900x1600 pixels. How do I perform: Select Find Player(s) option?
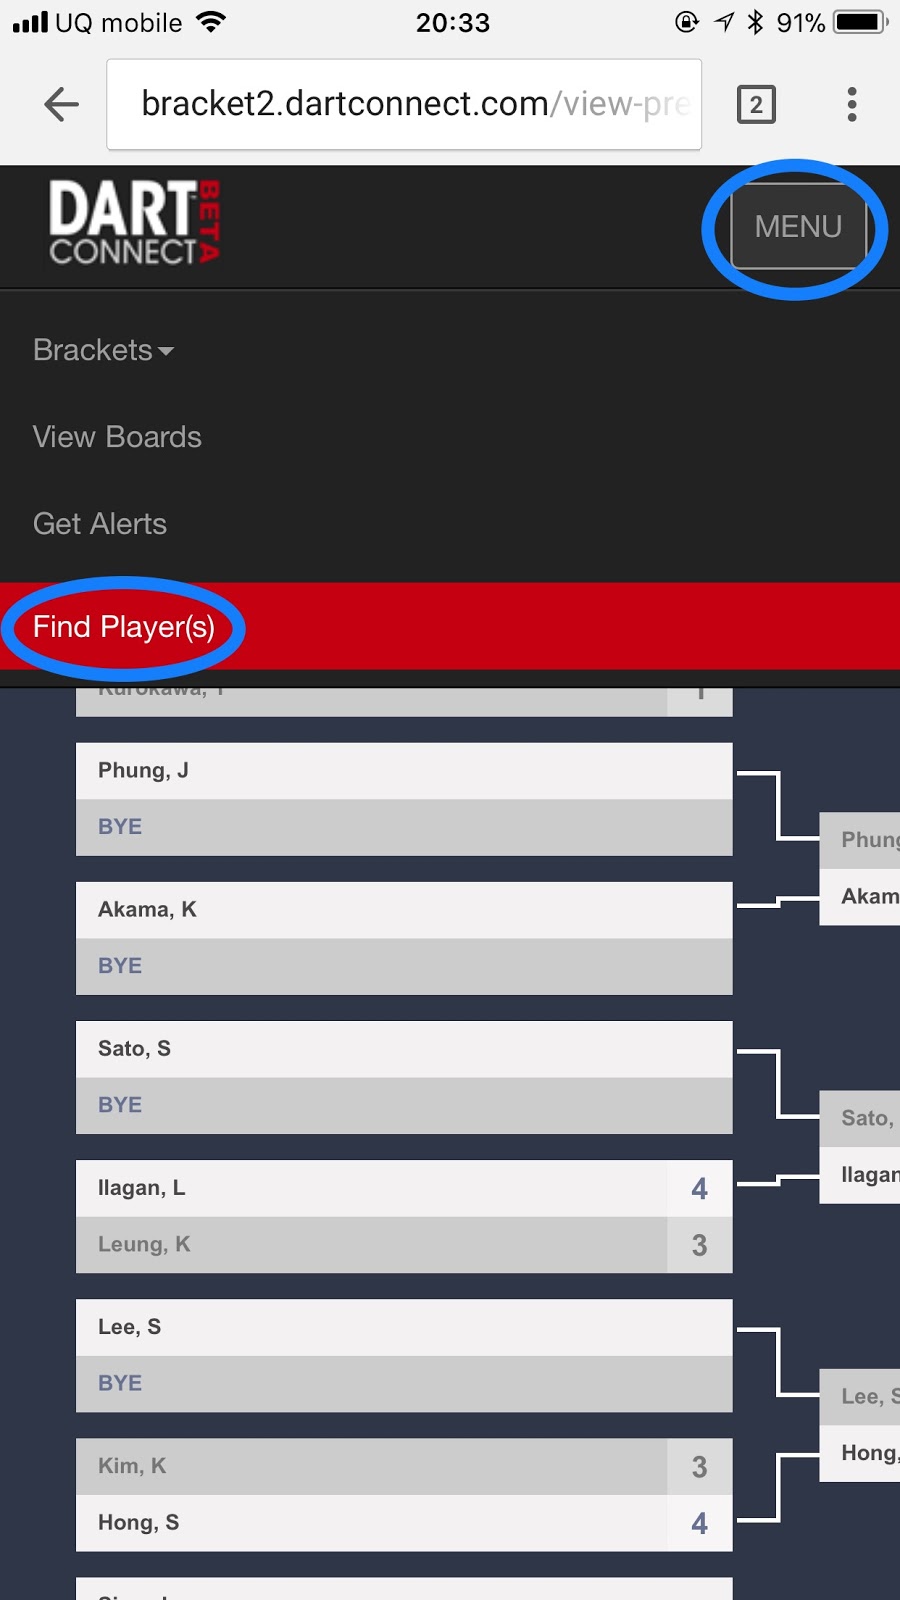click(x=124, y=627)
